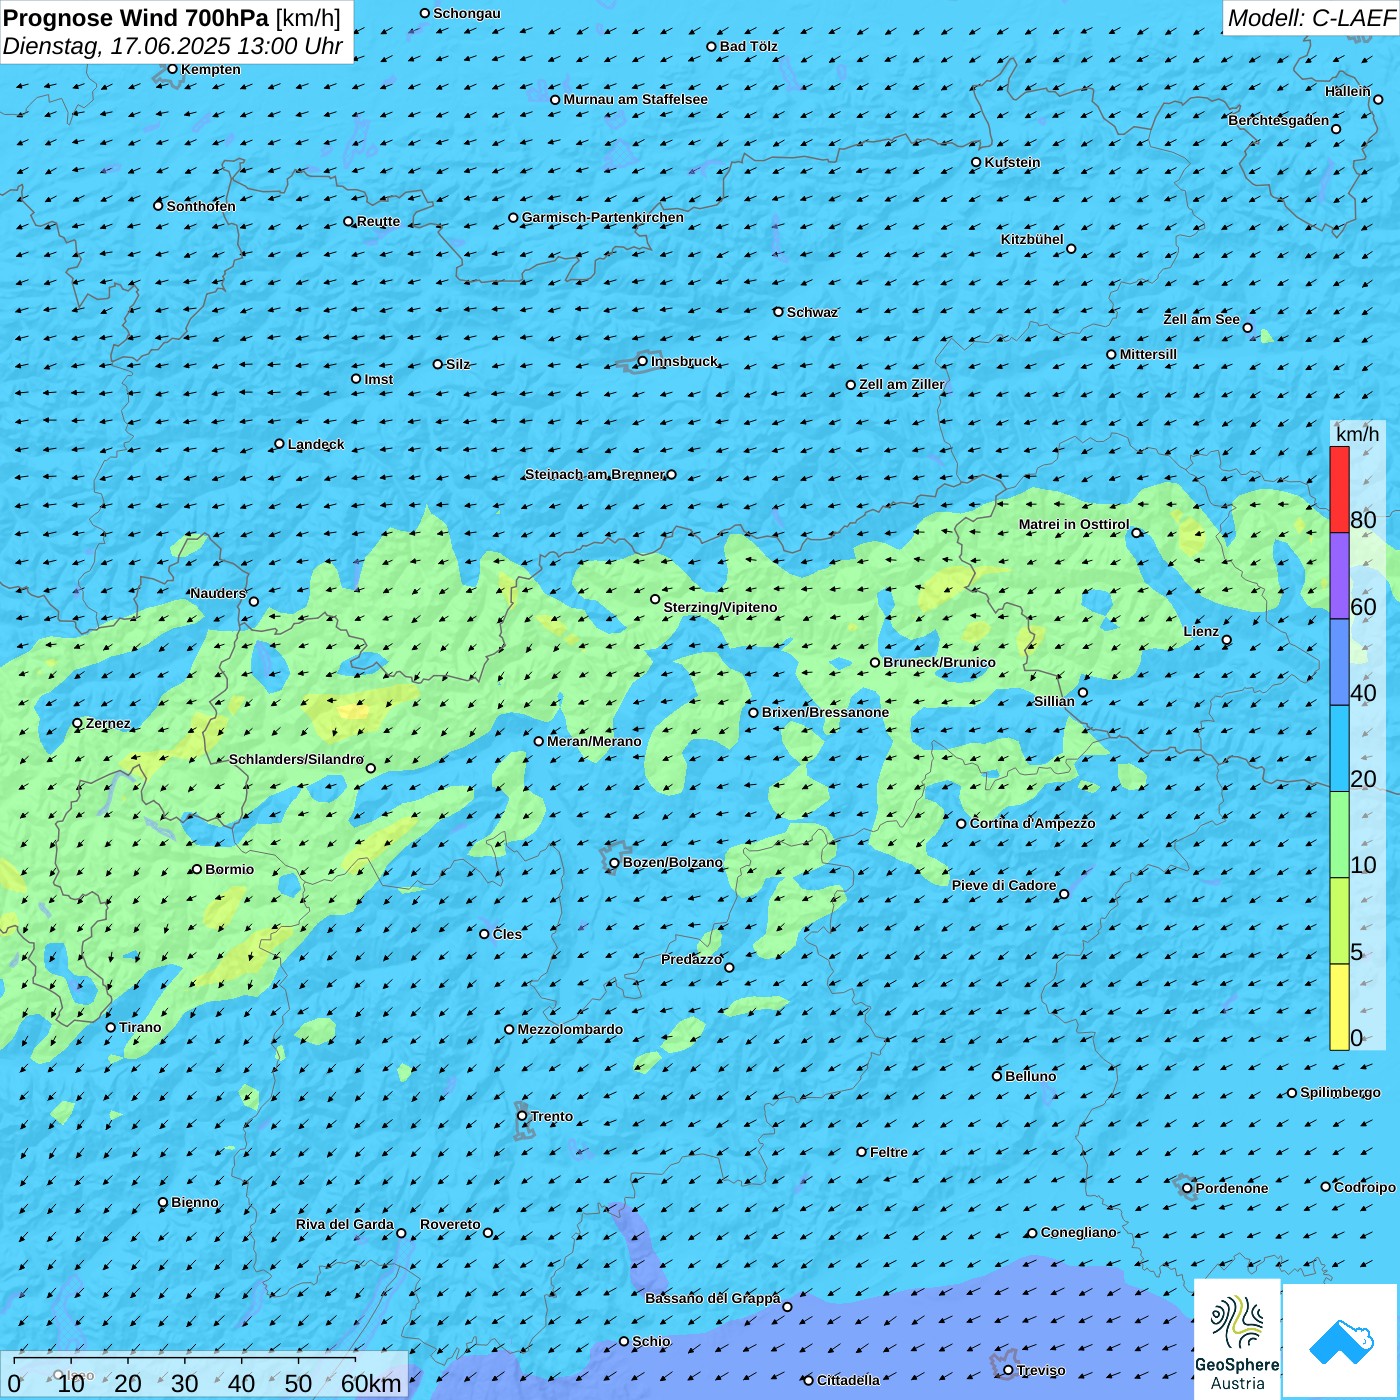This screenshot has height=1400, width=1400.
Task: Click the Nauders location marker
Action: click(253, 601)
